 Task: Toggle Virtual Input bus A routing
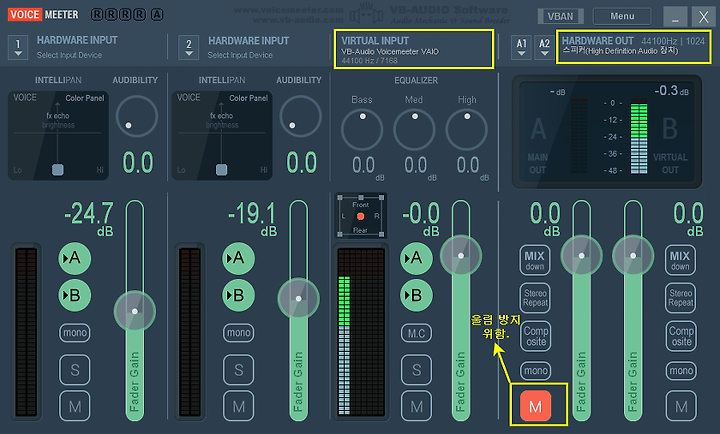click(416, 258)
